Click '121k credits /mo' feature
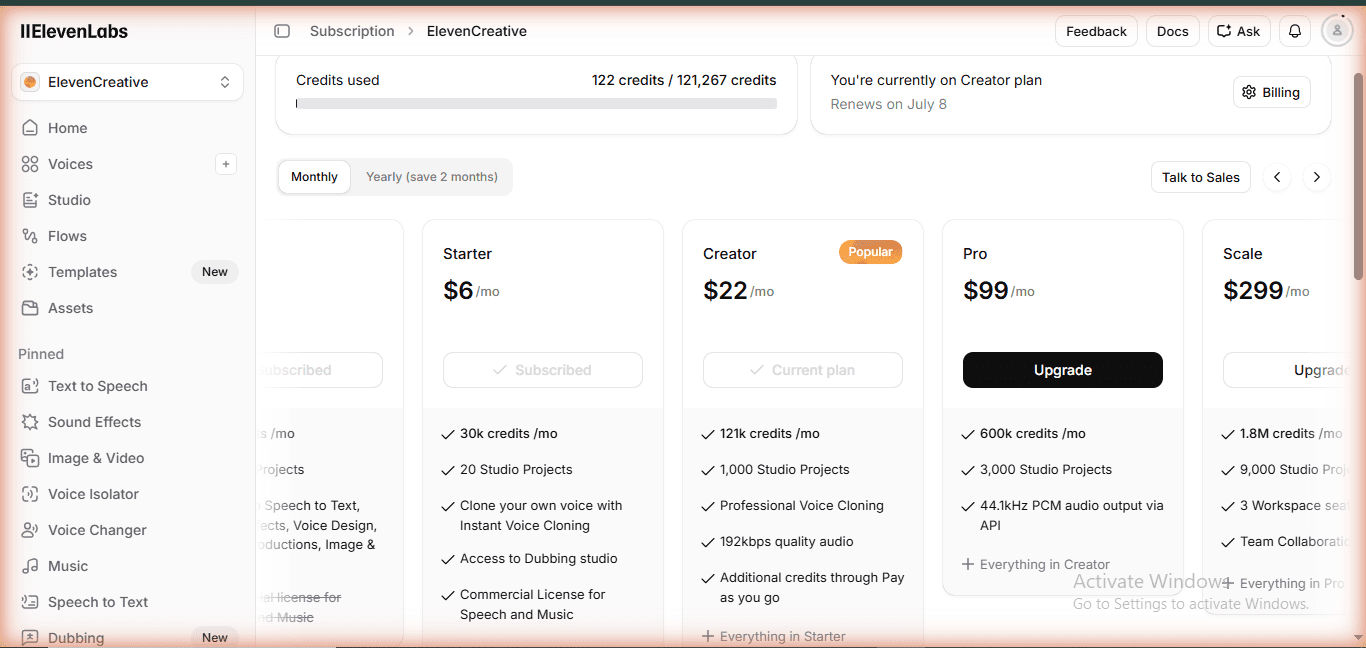1366x648 pixels. [770, 434]
